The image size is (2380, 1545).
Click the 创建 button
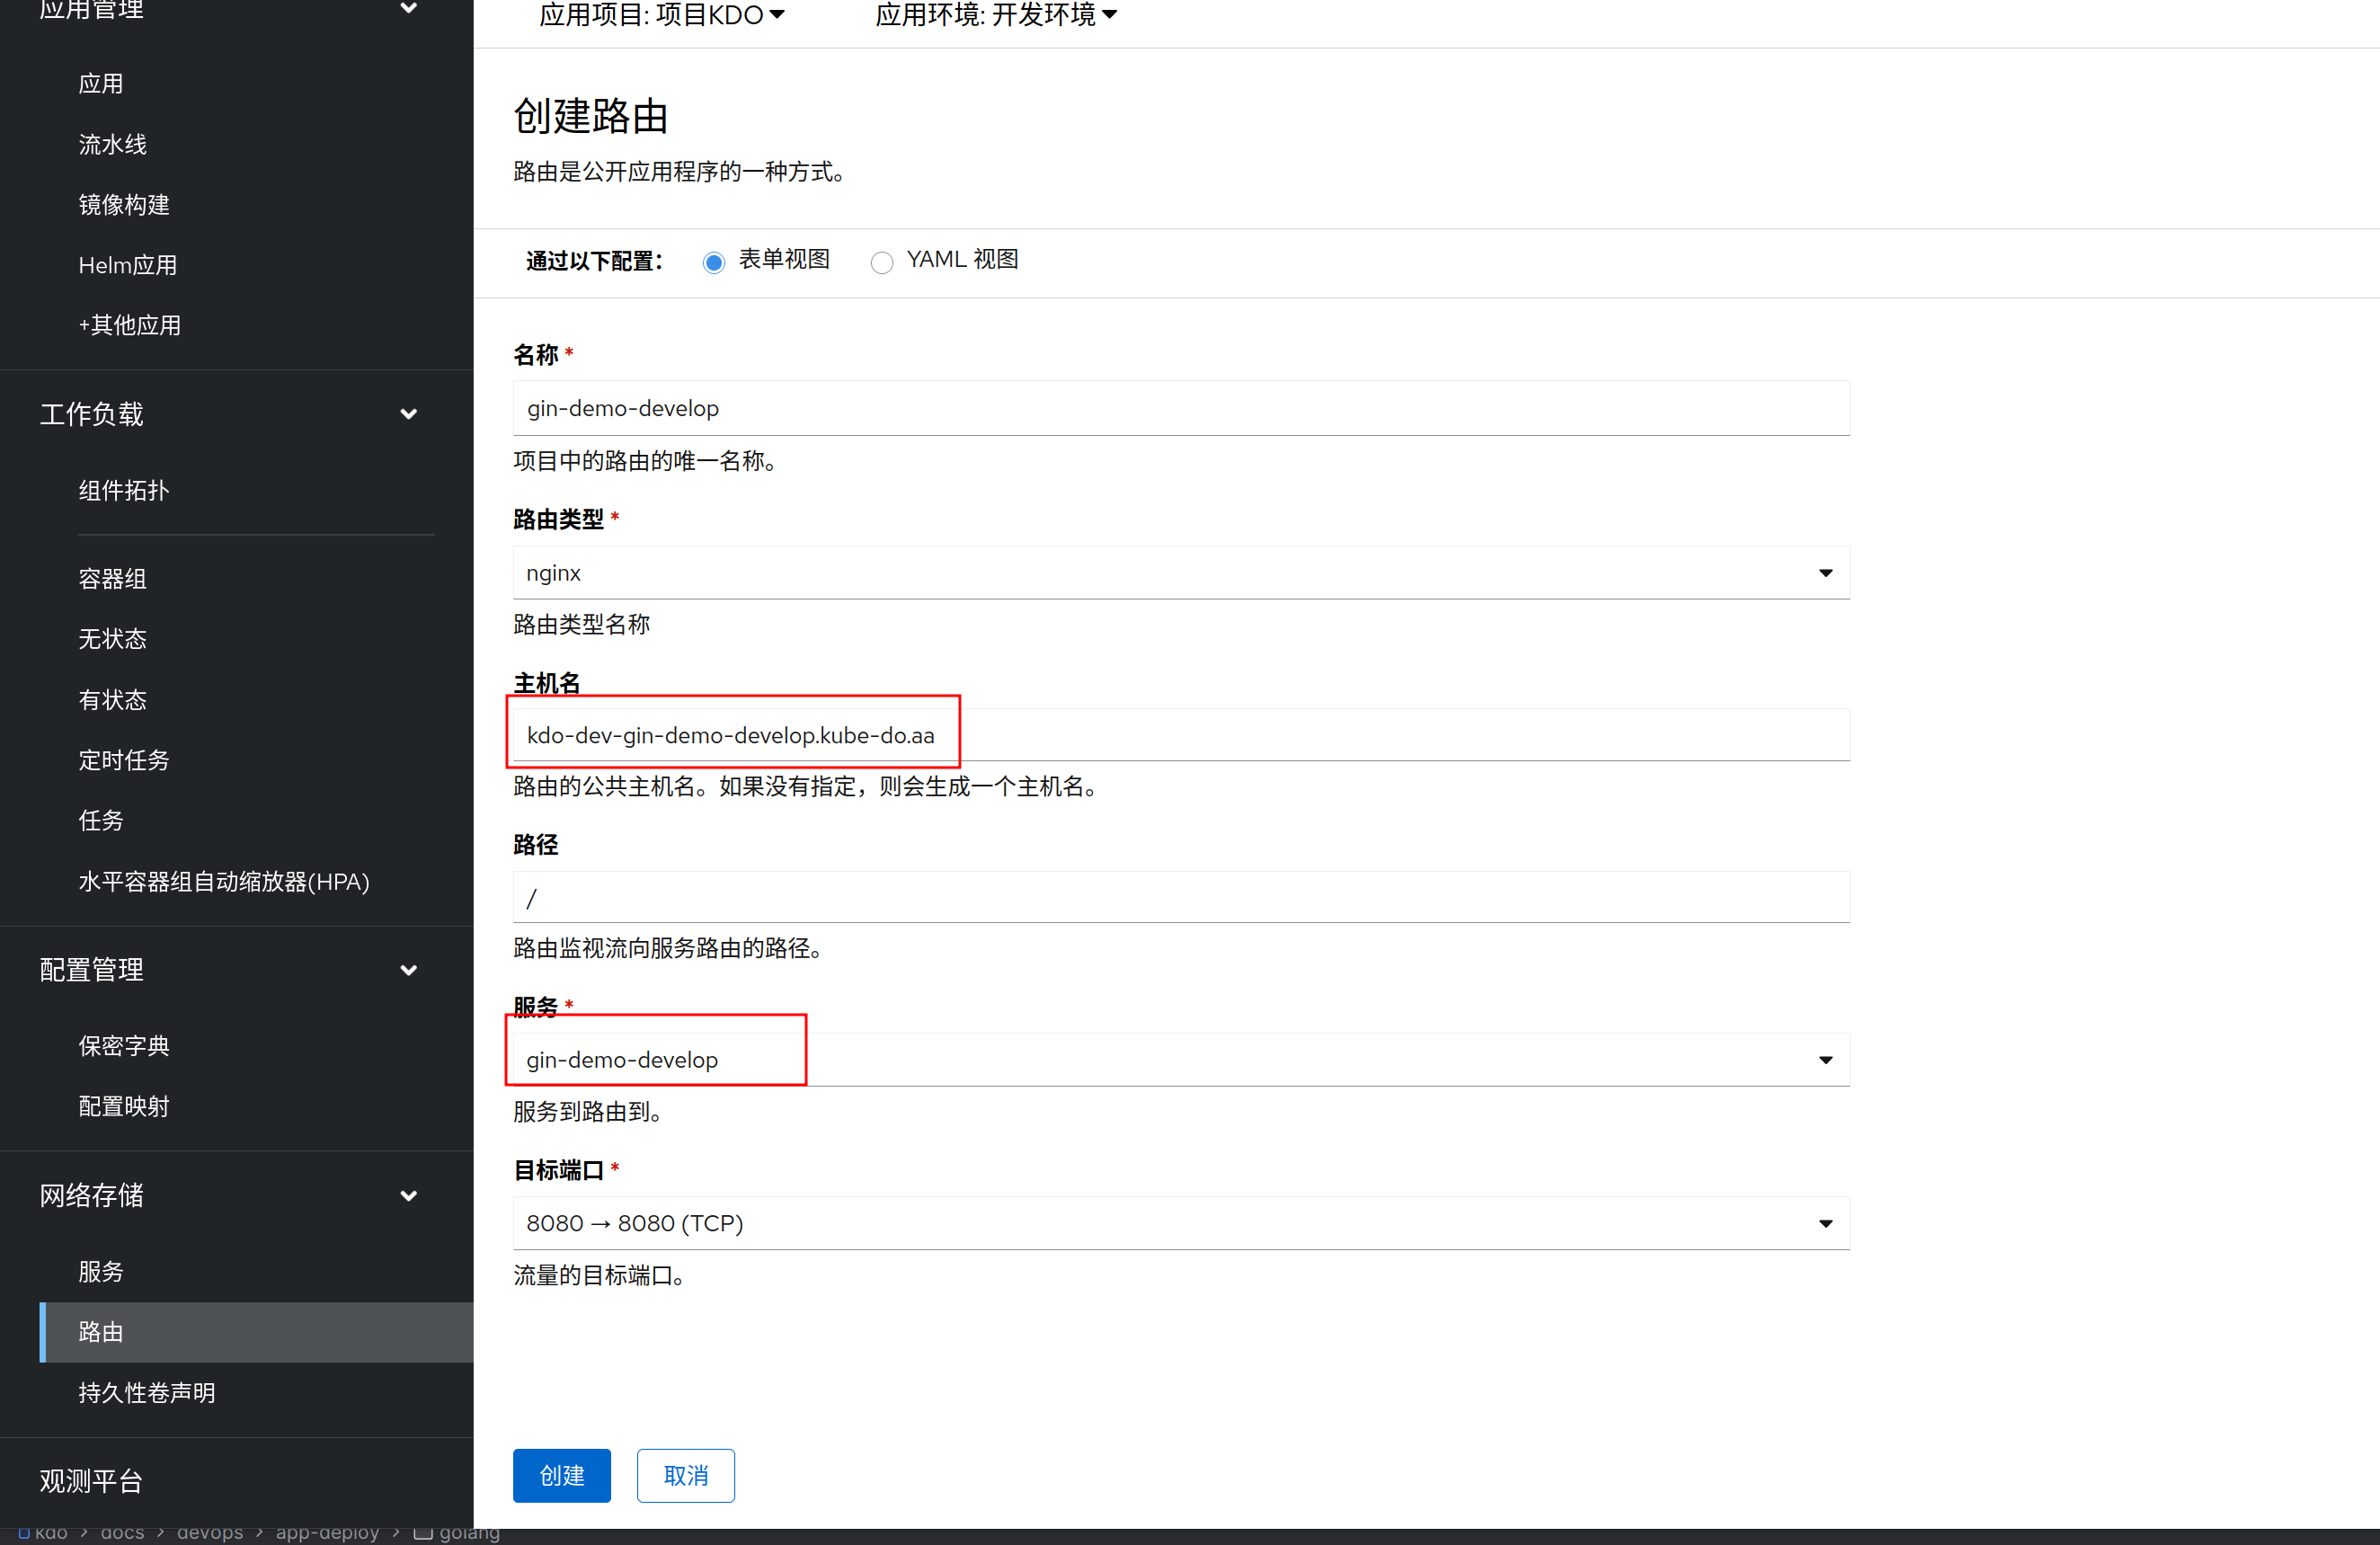(x=561, y=1476)
